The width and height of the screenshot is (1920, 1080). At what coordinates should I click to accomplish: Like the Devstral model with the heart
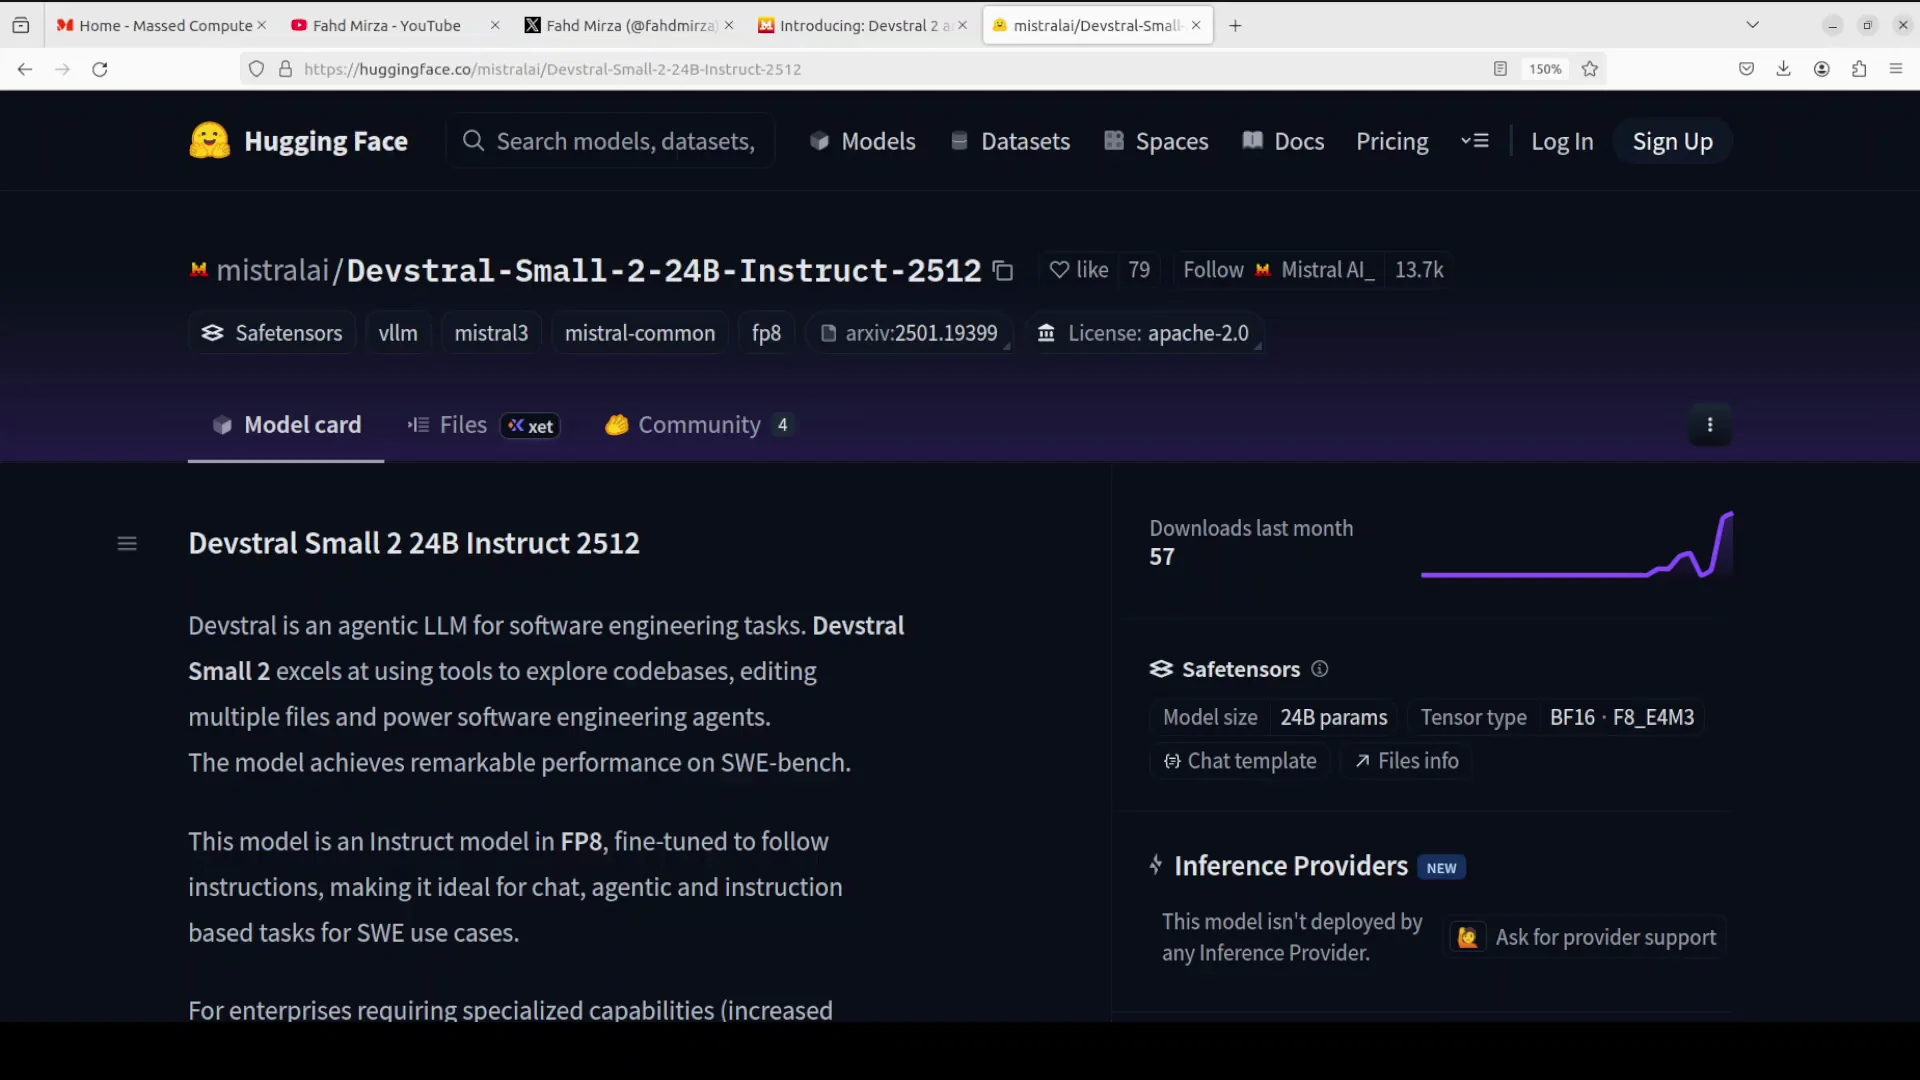(1077, 269)
